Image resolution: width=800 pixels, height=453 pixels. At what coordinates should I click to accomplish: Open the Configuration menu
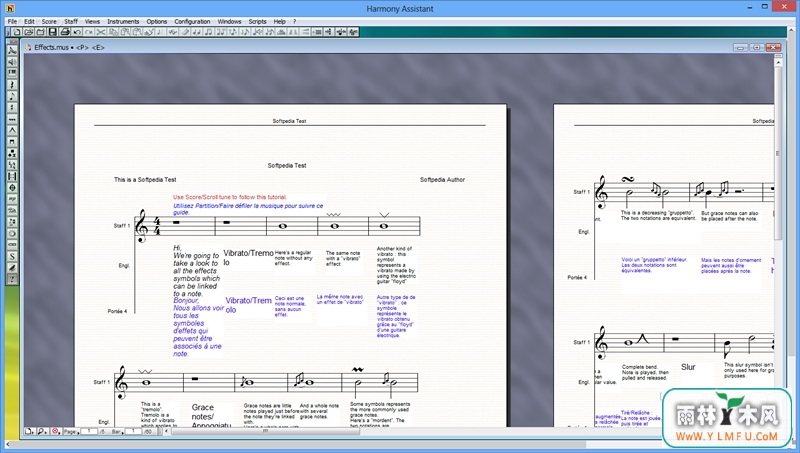tap(192, 21)
